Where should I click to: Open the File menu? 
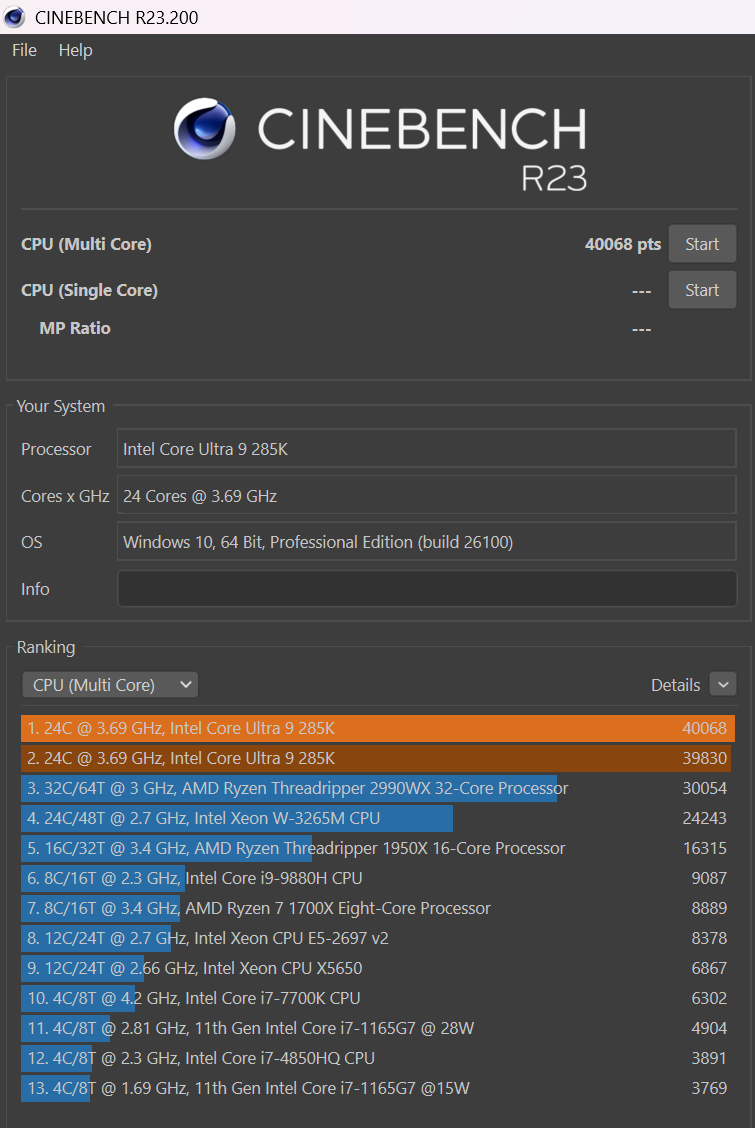[24, 50]
